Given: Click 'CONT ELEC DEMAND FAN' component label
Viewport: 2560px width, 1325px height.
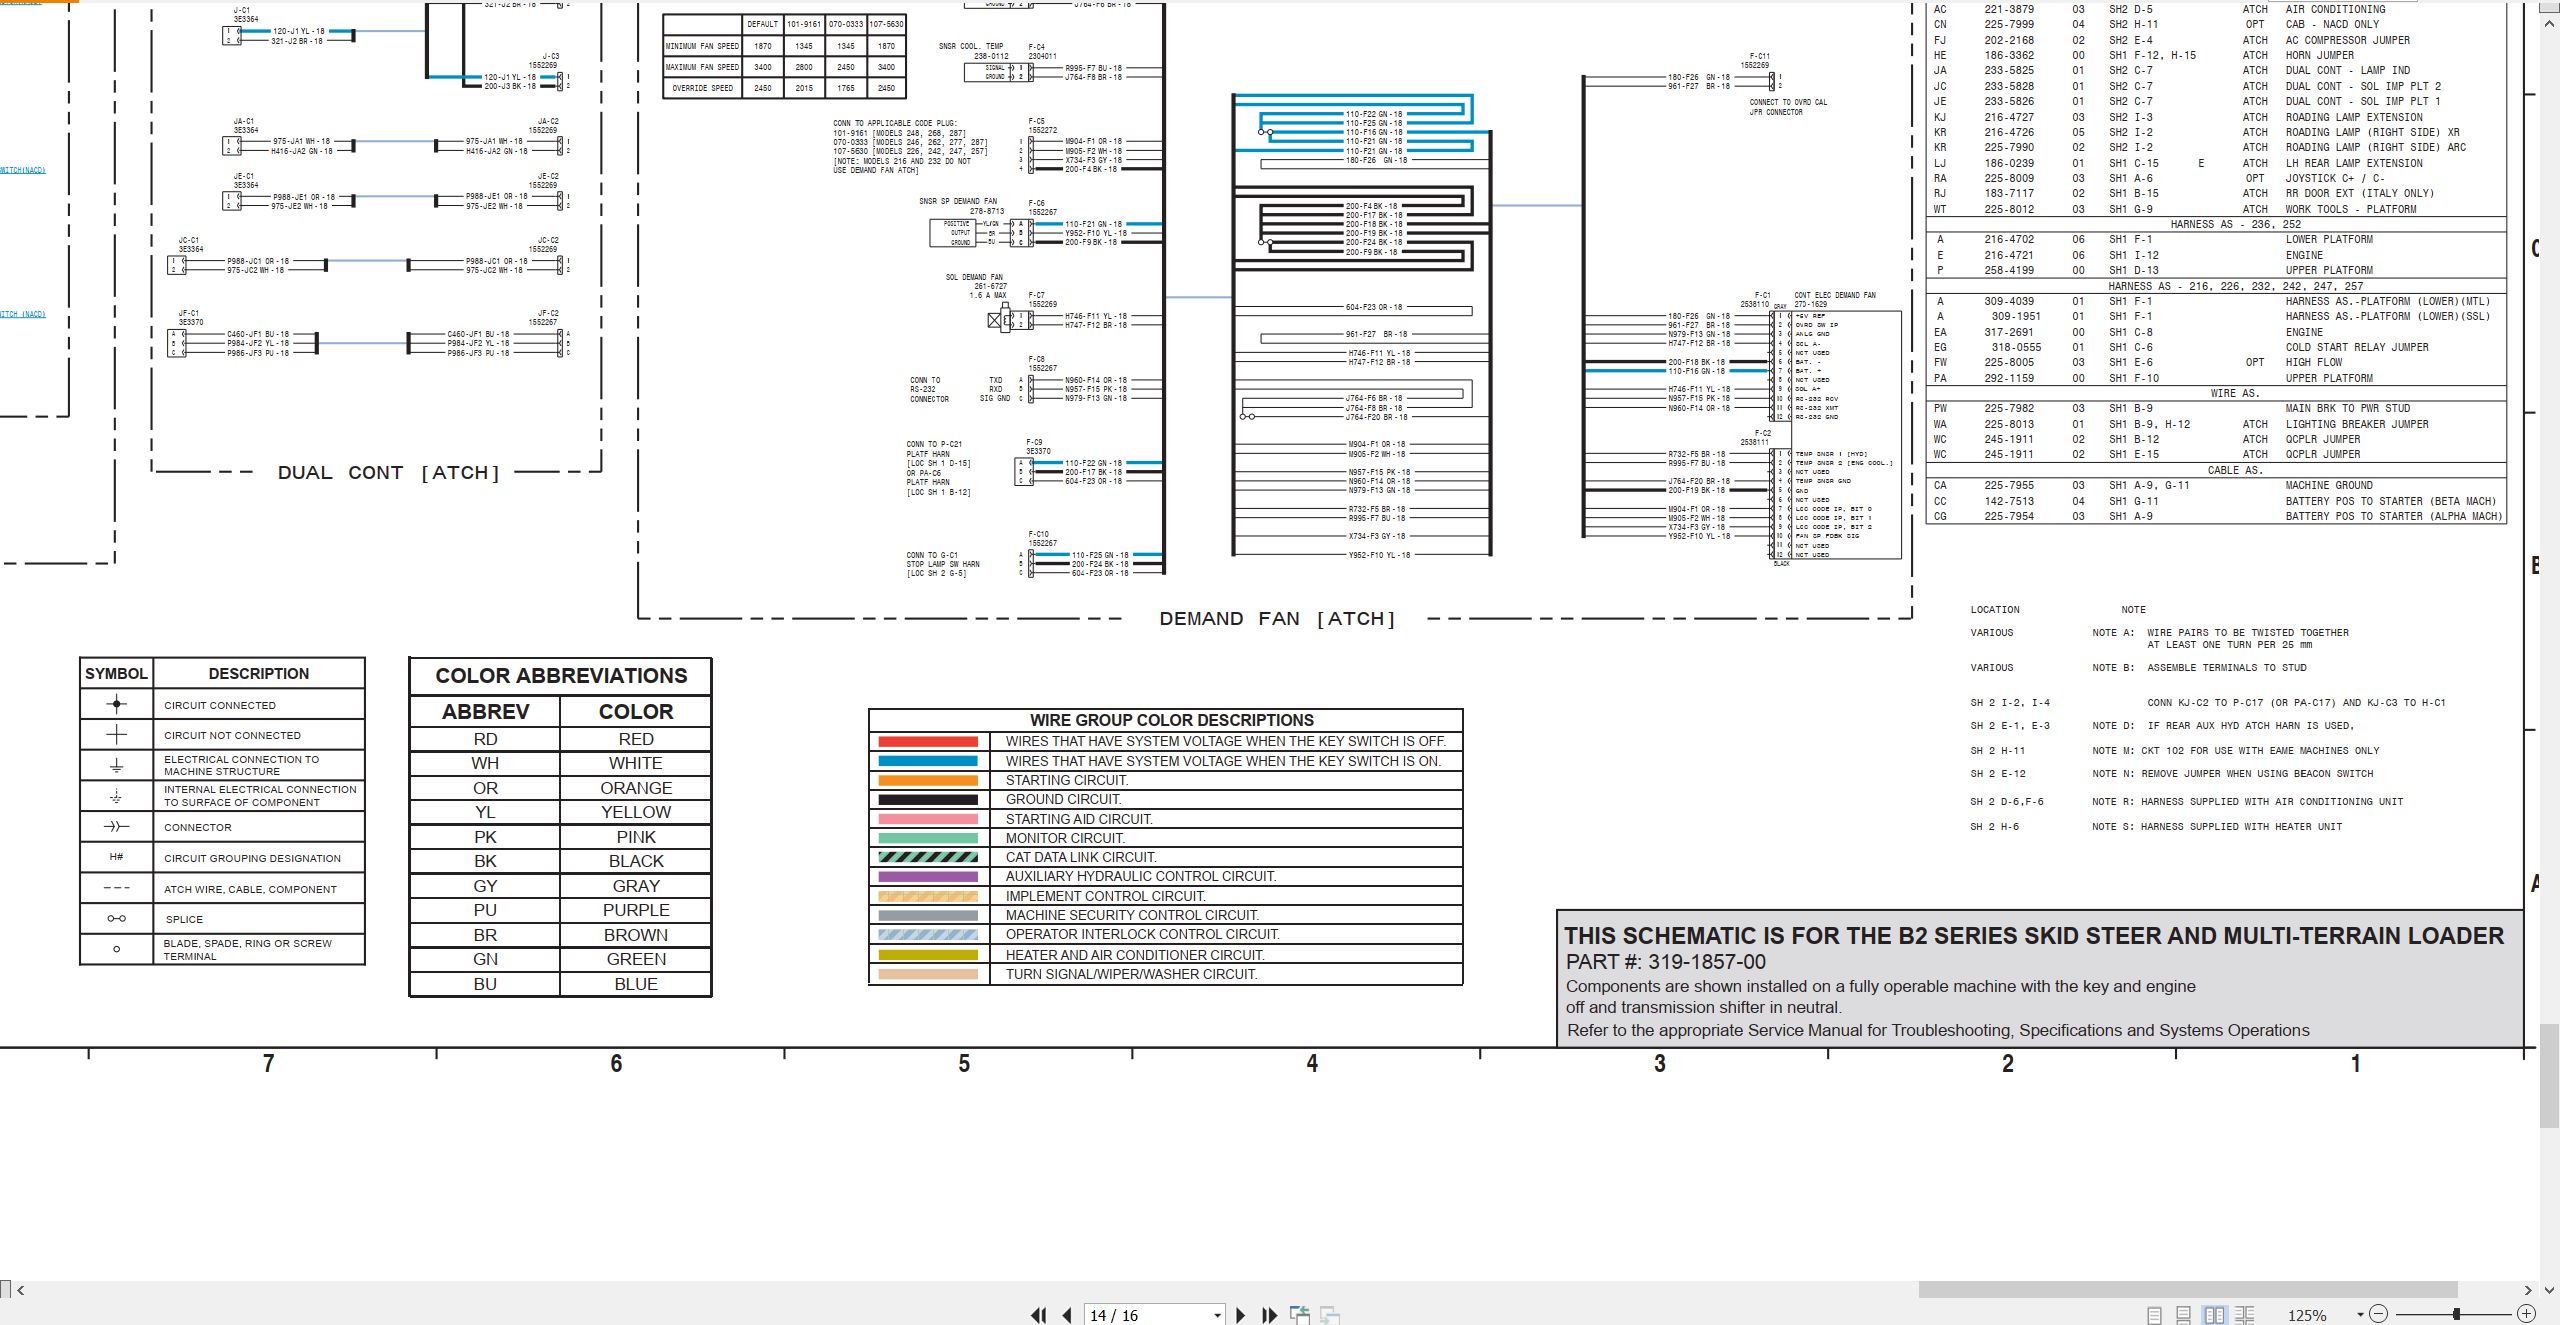Looking at the screenshot, I should coord(1835,296).
